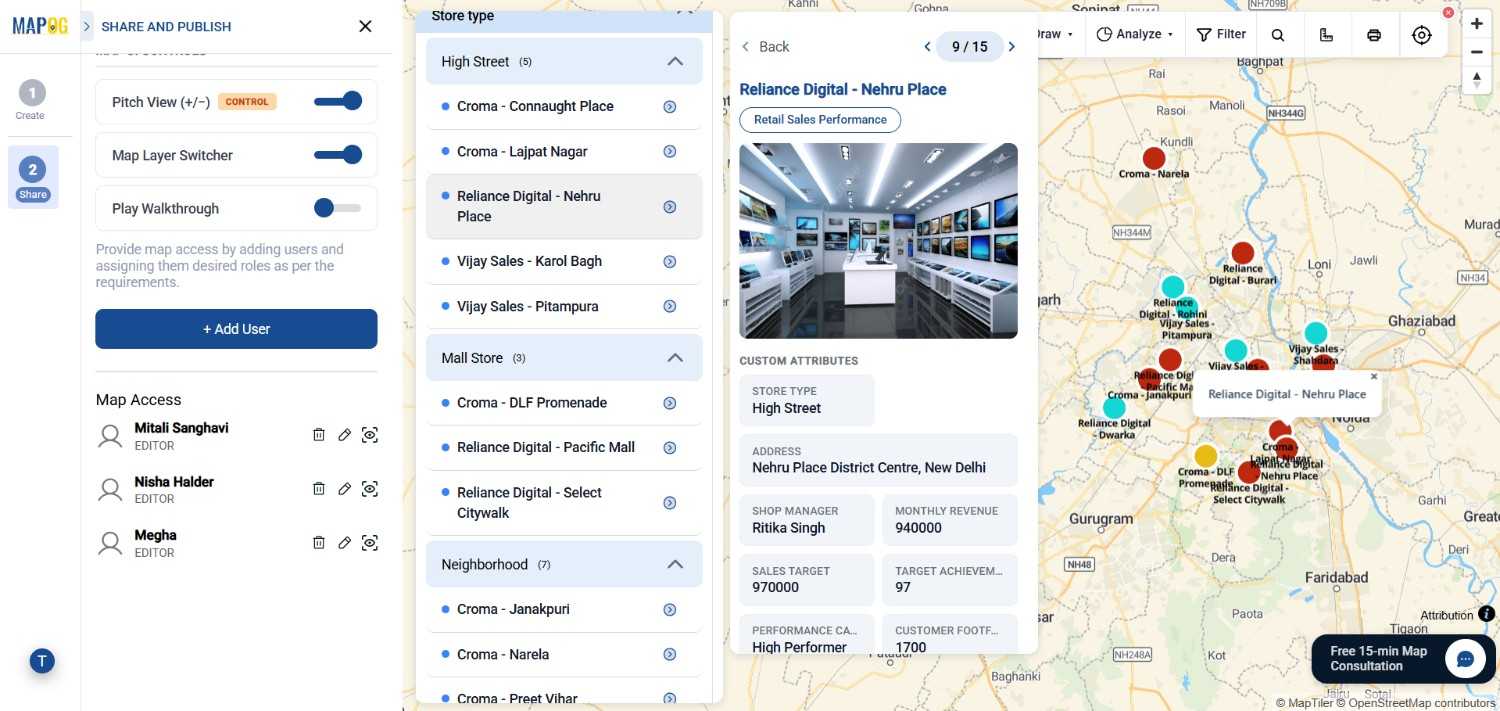View Megha's access scope icon
1500x711 pixels.
coord(370,542)
